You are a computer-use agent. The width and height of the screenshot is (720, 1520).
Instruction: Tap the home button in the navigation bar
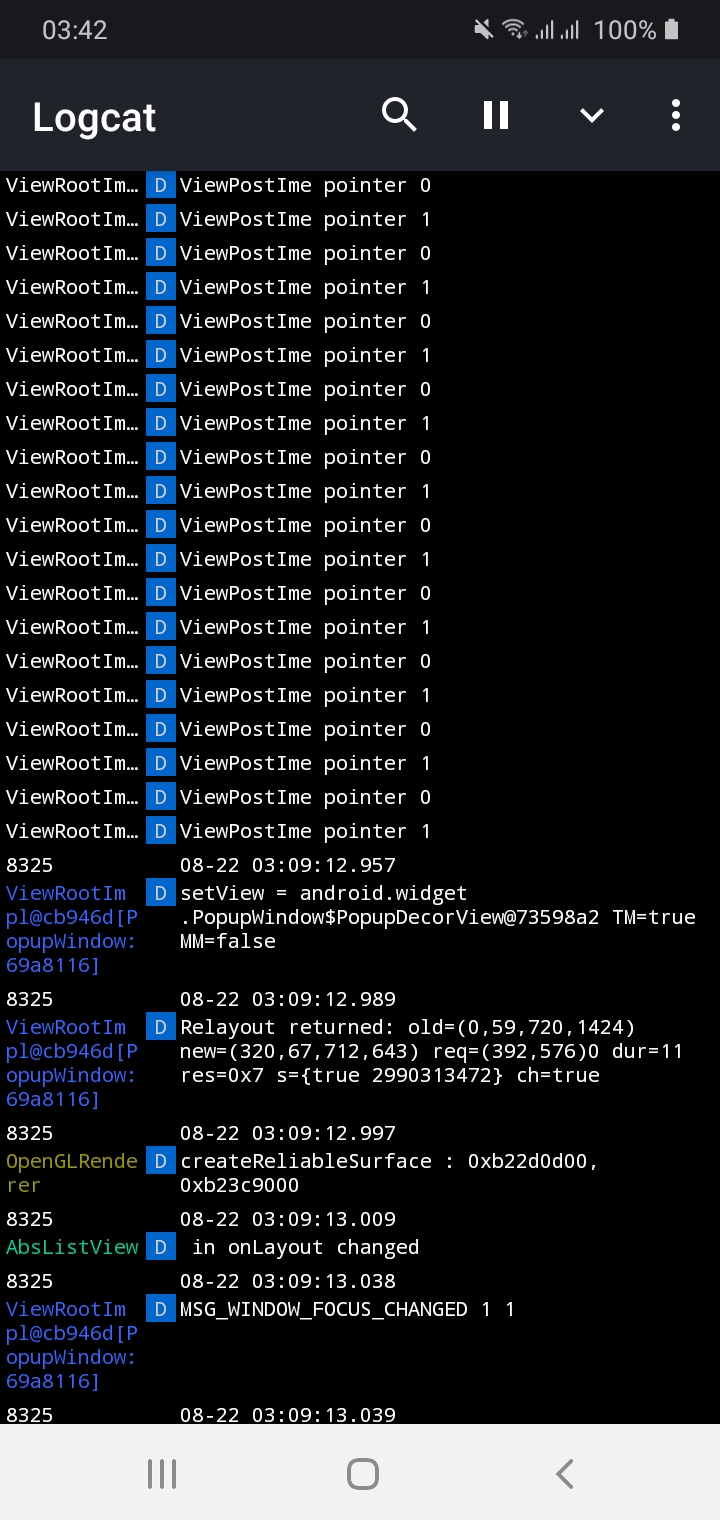(x=362, y=1473)
